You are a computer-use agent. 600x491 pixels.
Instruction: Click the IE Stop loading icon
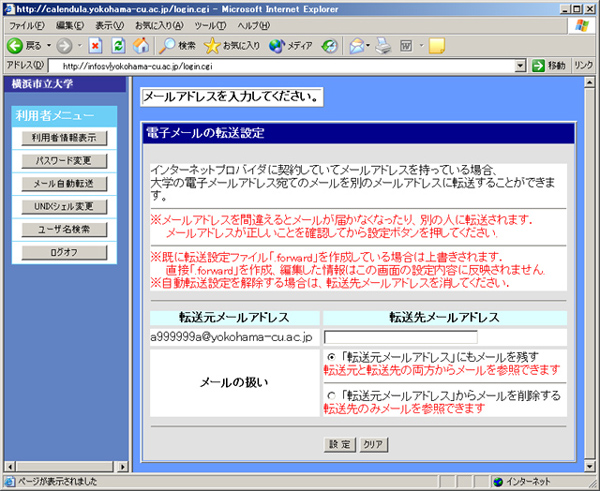coord(95,45)
